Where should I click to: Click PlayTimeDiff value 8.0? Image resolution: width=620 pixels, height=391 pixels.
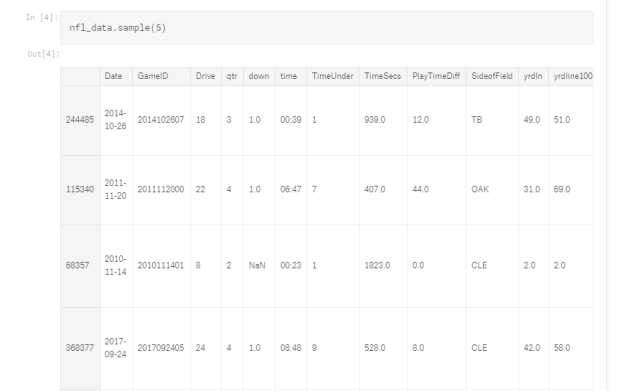[x=418, y=348]
